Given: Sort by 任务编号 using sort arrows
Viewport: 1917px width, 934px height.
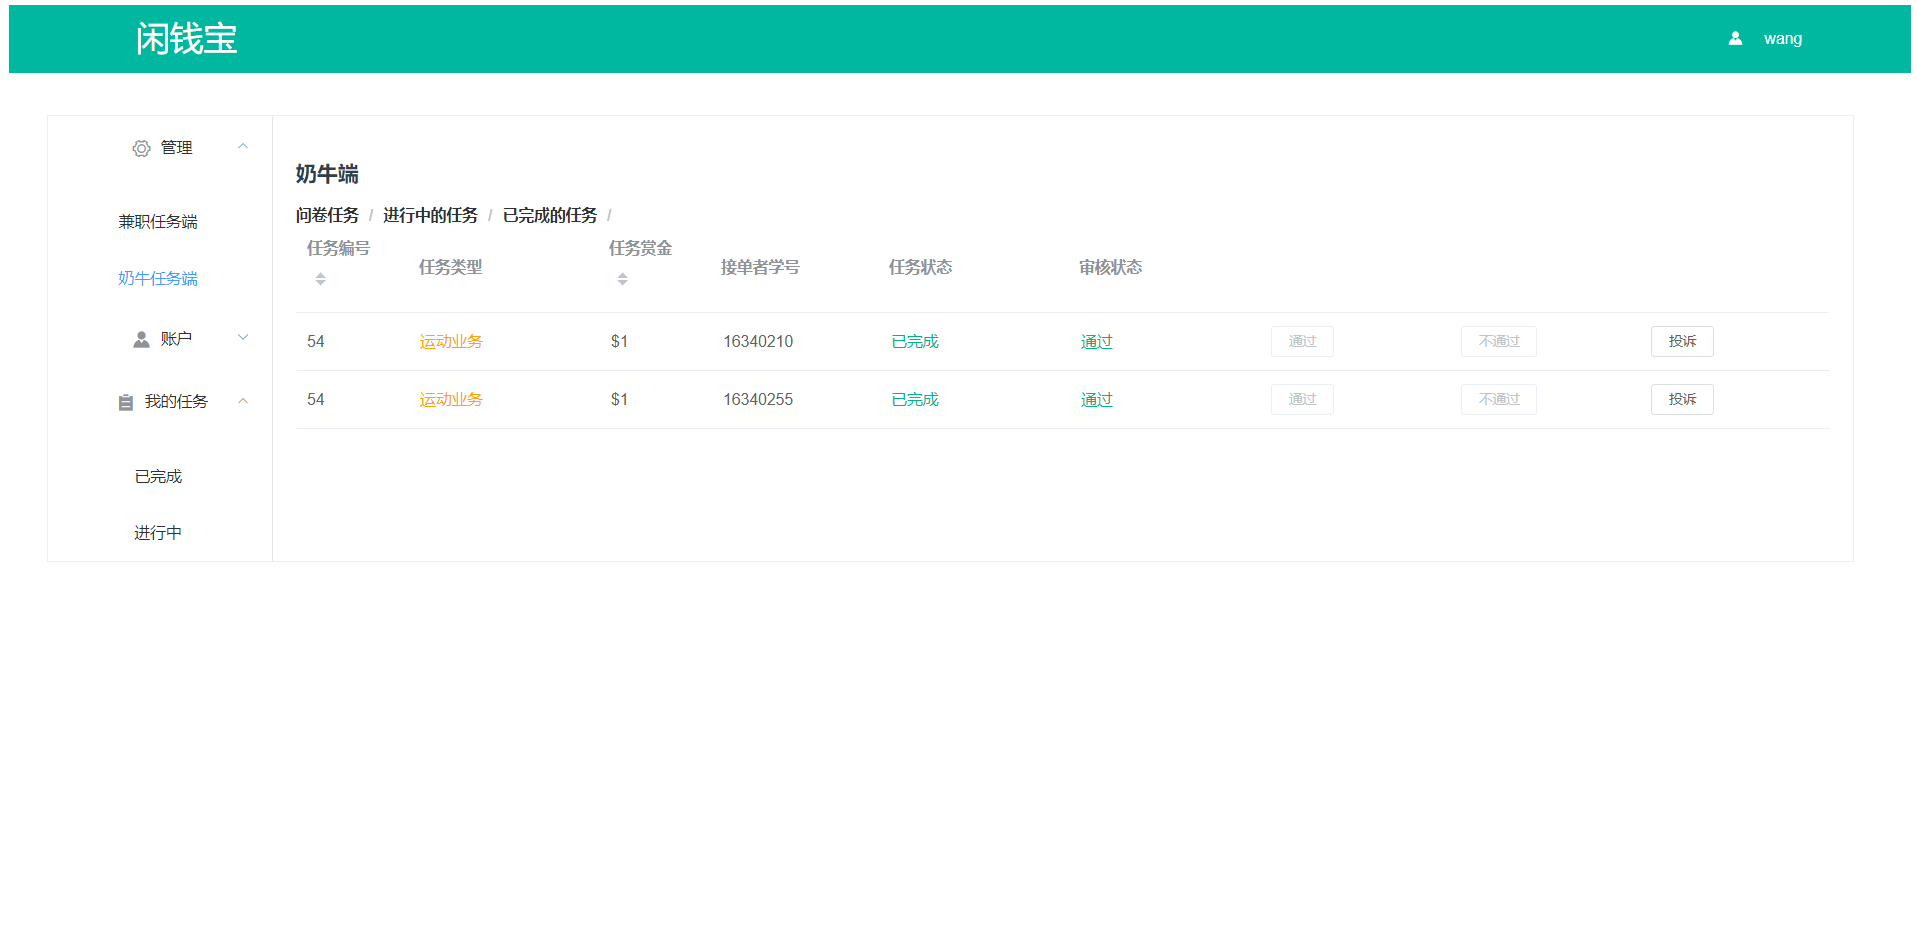Looking at the screenshot, I should (320, 279).
